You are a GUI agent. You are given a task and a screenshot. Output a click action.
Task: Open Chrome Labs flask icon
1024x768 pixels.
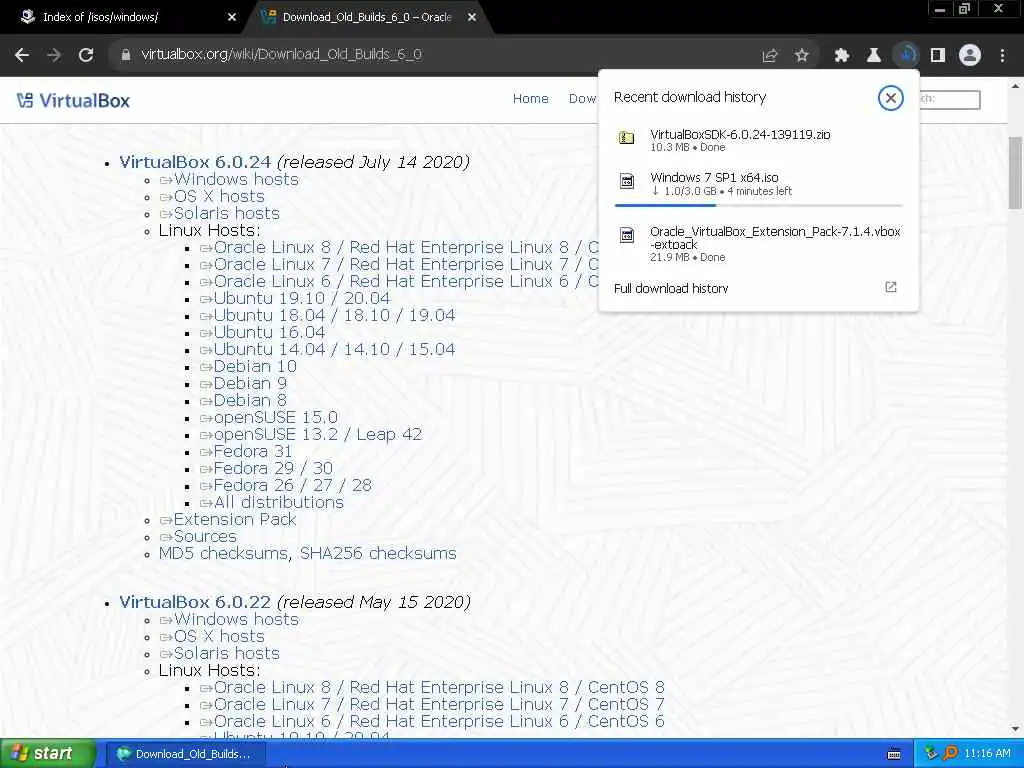pyautogui.click(x=873, y=56)
